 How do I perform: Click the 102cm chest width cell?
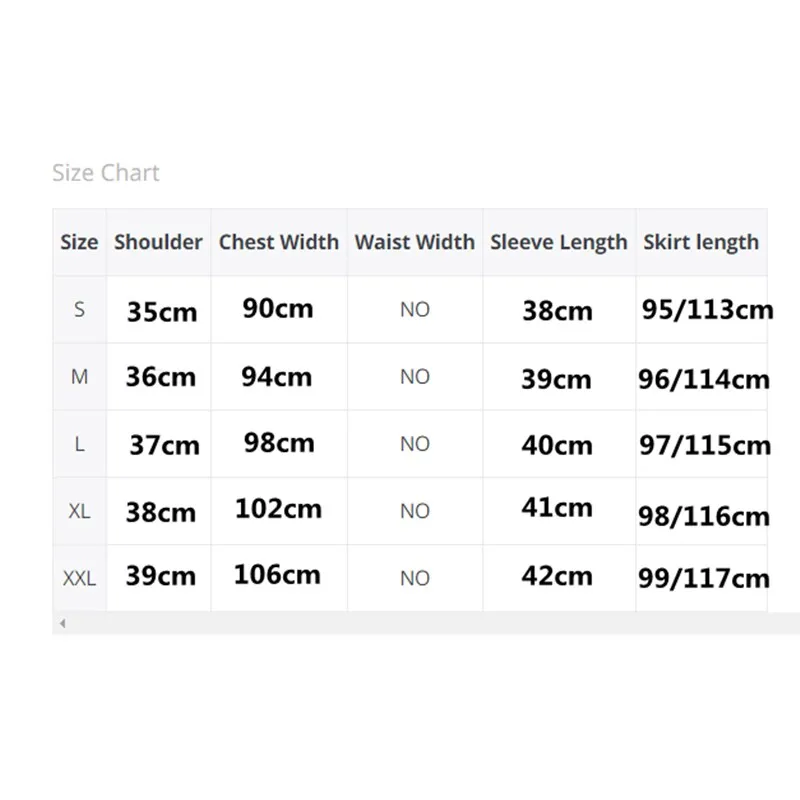[x=278, y=508]
